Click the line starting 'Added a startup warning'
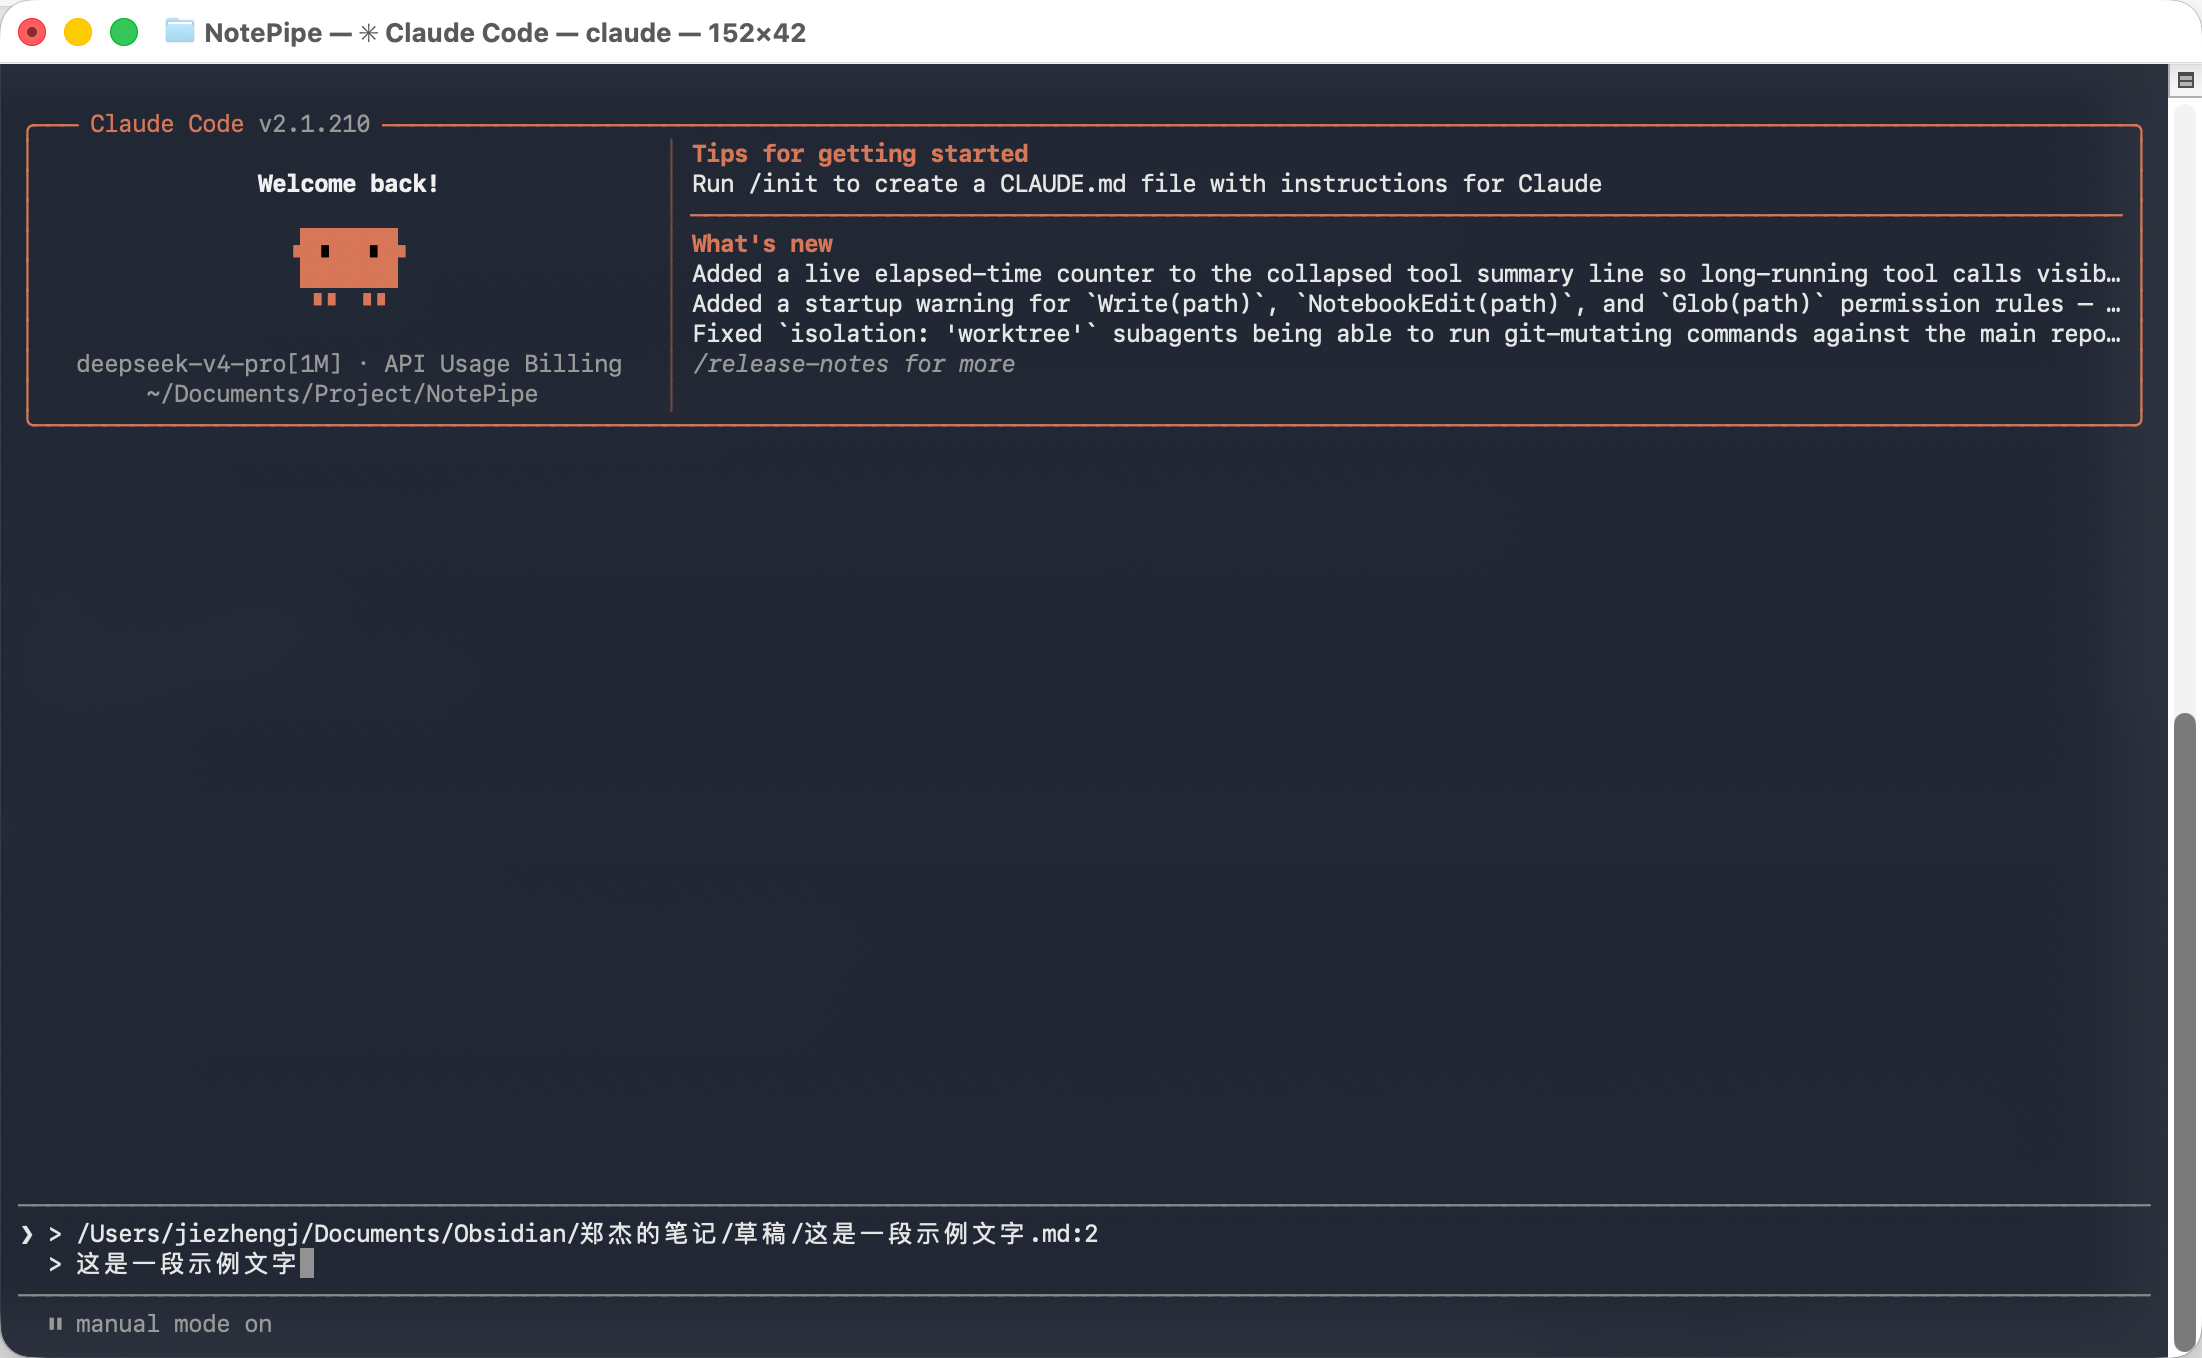The image size is (2202, 1358). pos(1406,304)
